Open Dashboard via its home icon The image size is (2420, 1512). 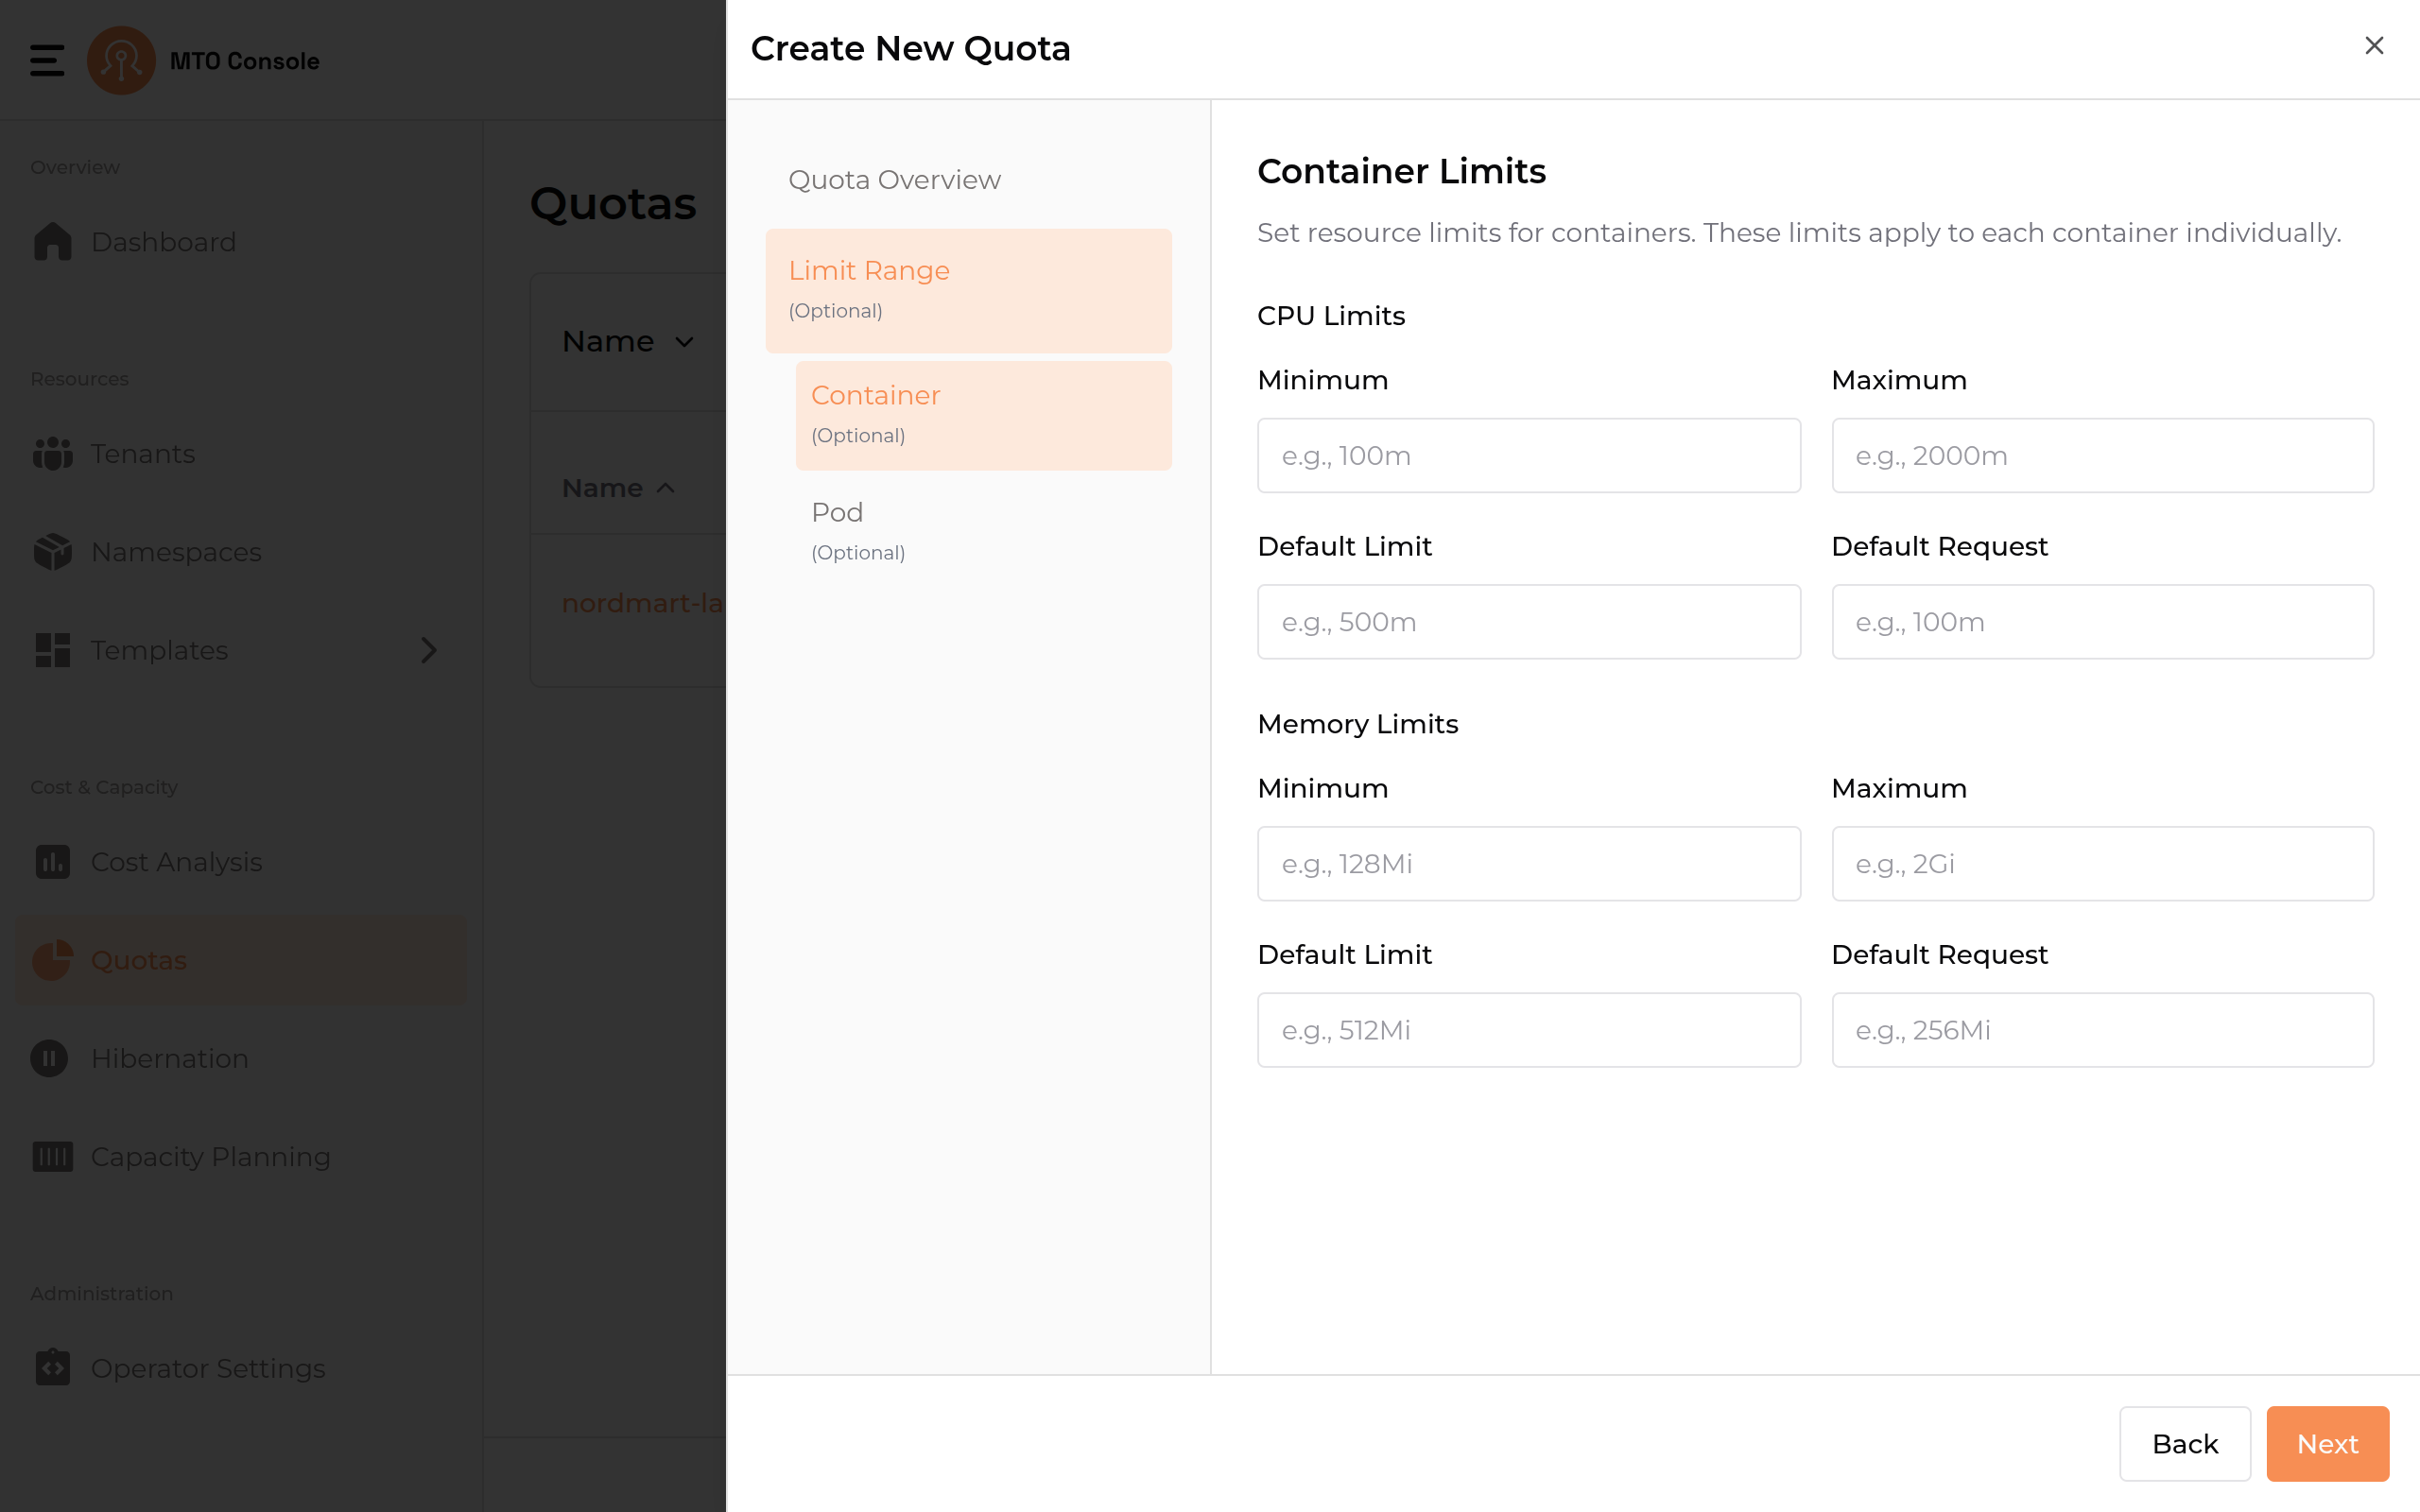[x=52, y=242]
